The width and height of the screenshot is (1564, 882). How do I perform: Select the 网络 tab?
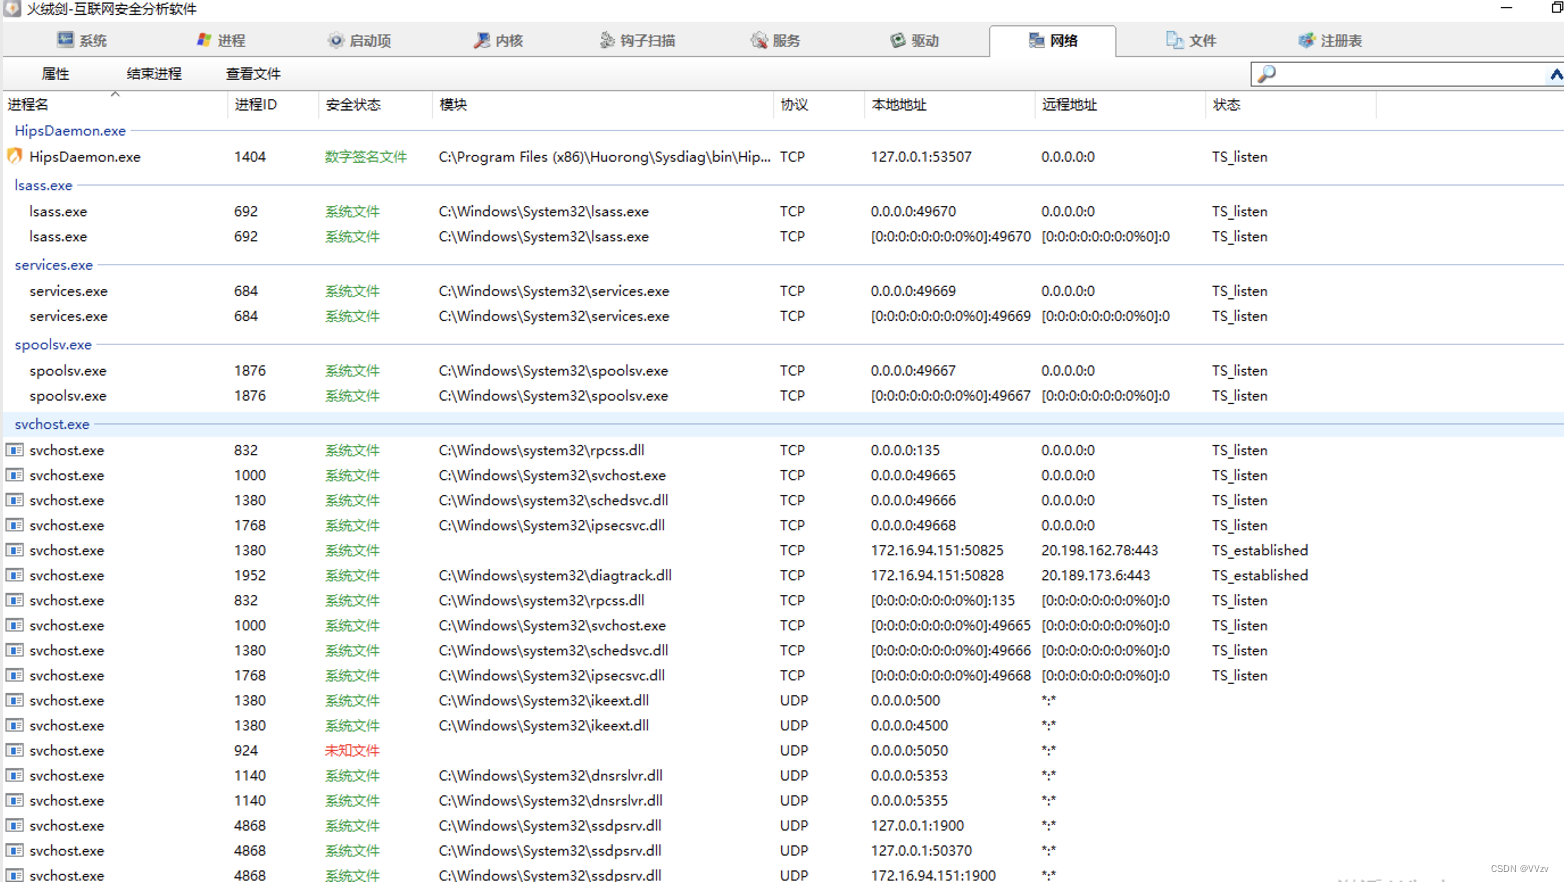pos(1052,40)
